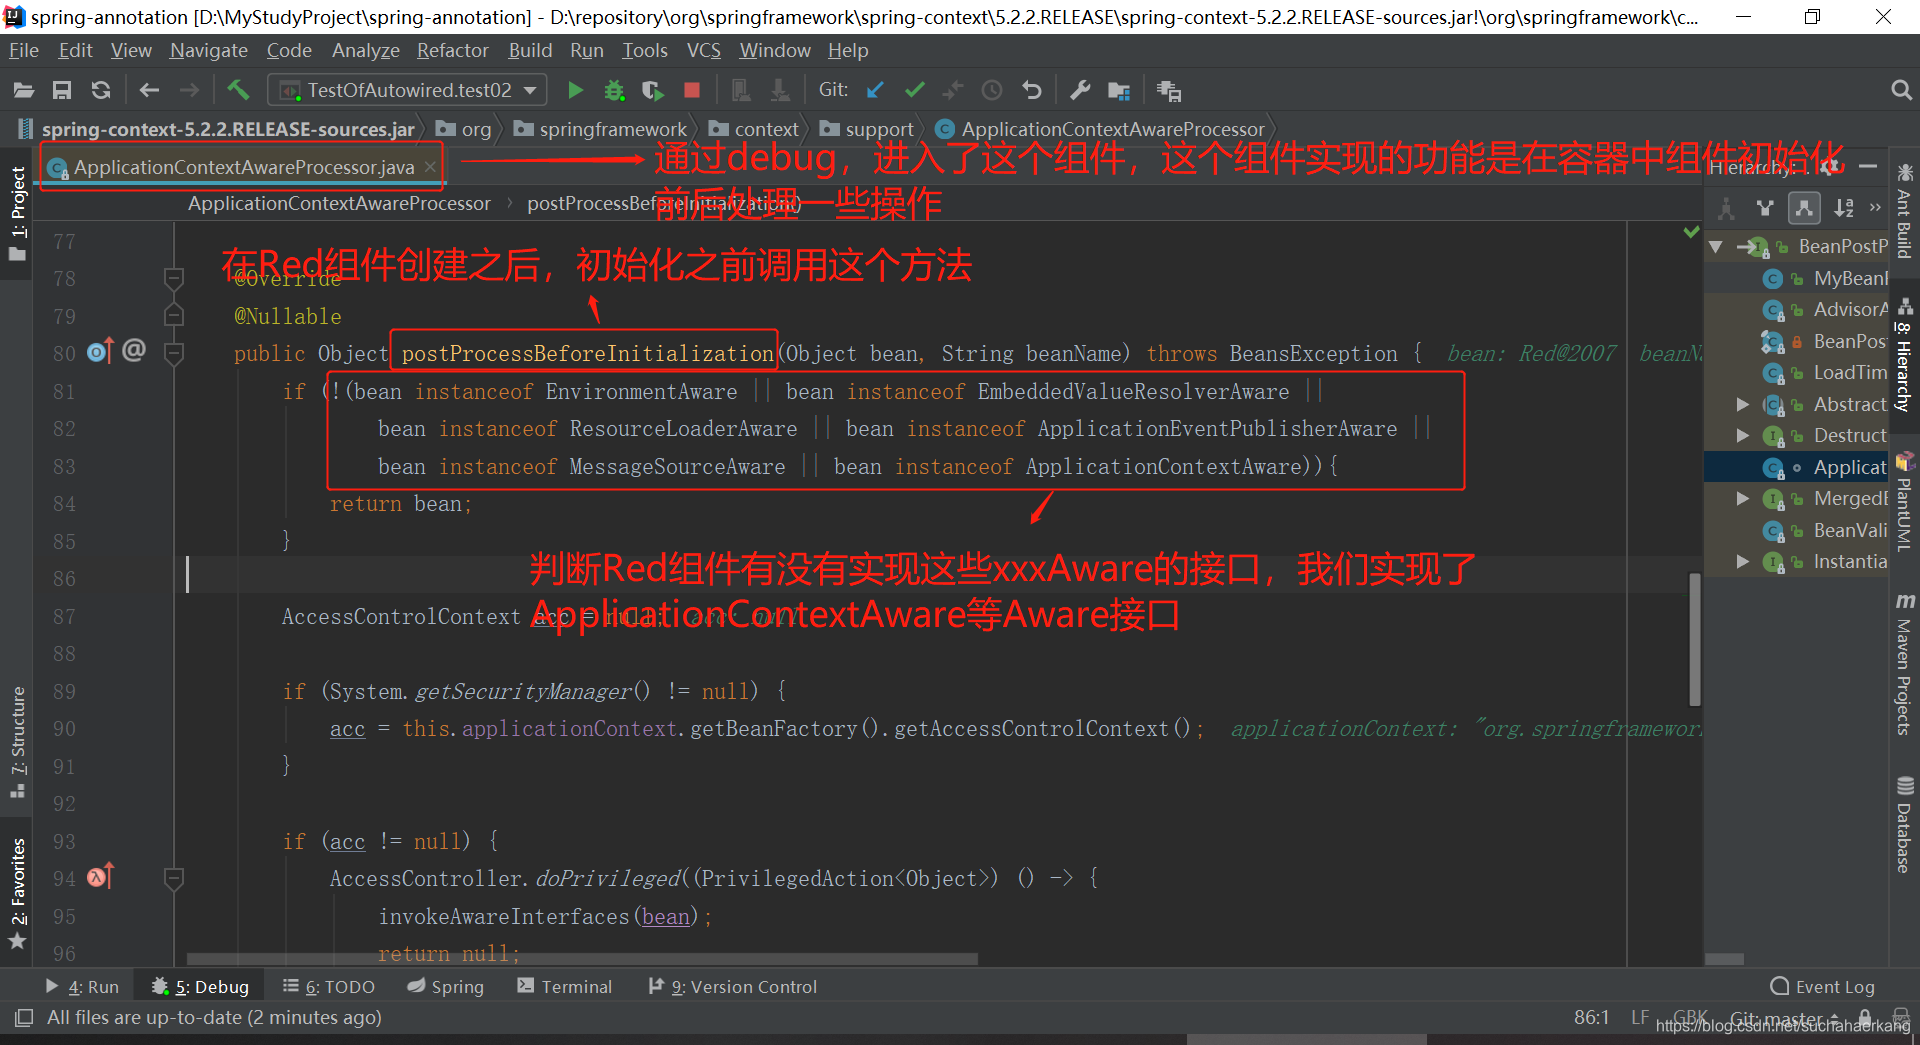The image size is (1920, 1045).
Task: Open the File menu
Action: pyautogui.click(x=23, y=50)
